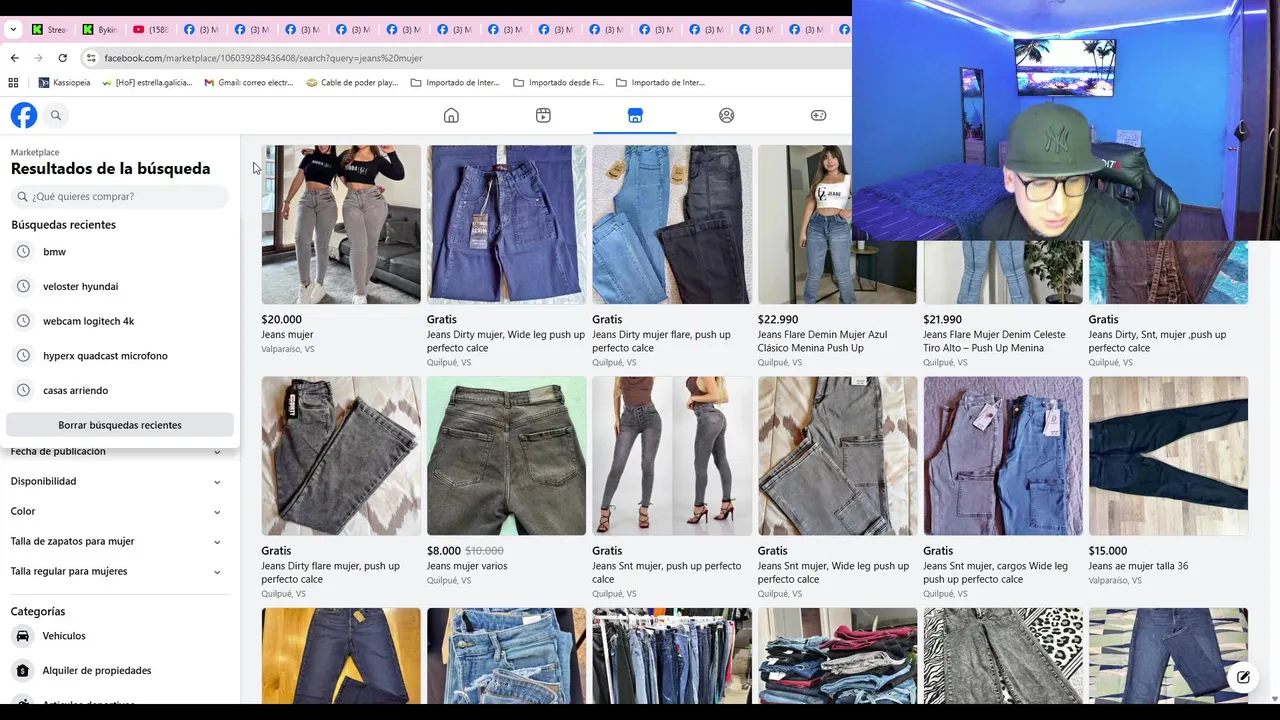Open Jeans Dirty mujer flare two-jeans photo
The image size is (1280, 720).
tap(672, 225)
